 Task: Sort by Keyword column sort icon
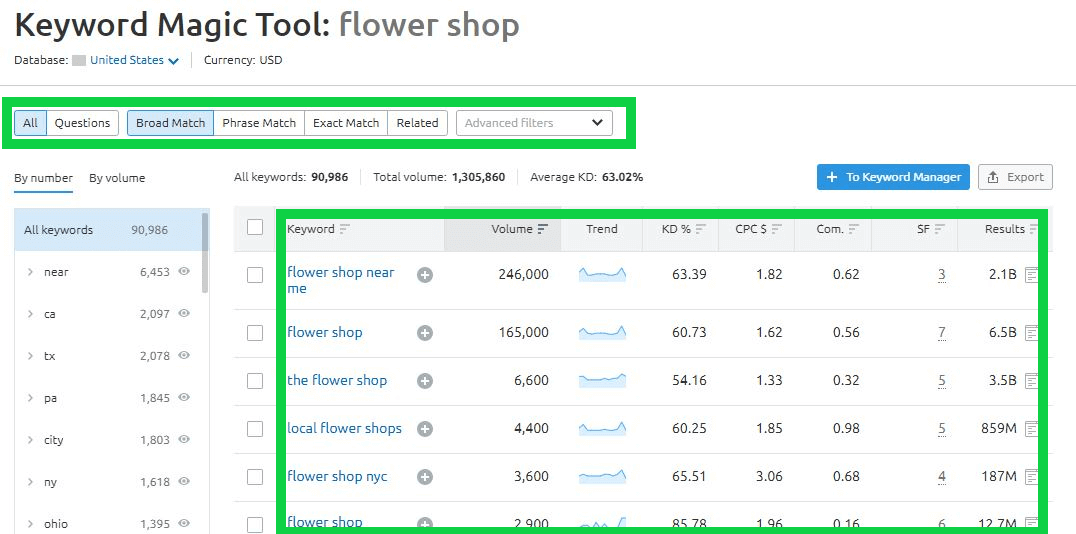[x=344, y=229]
